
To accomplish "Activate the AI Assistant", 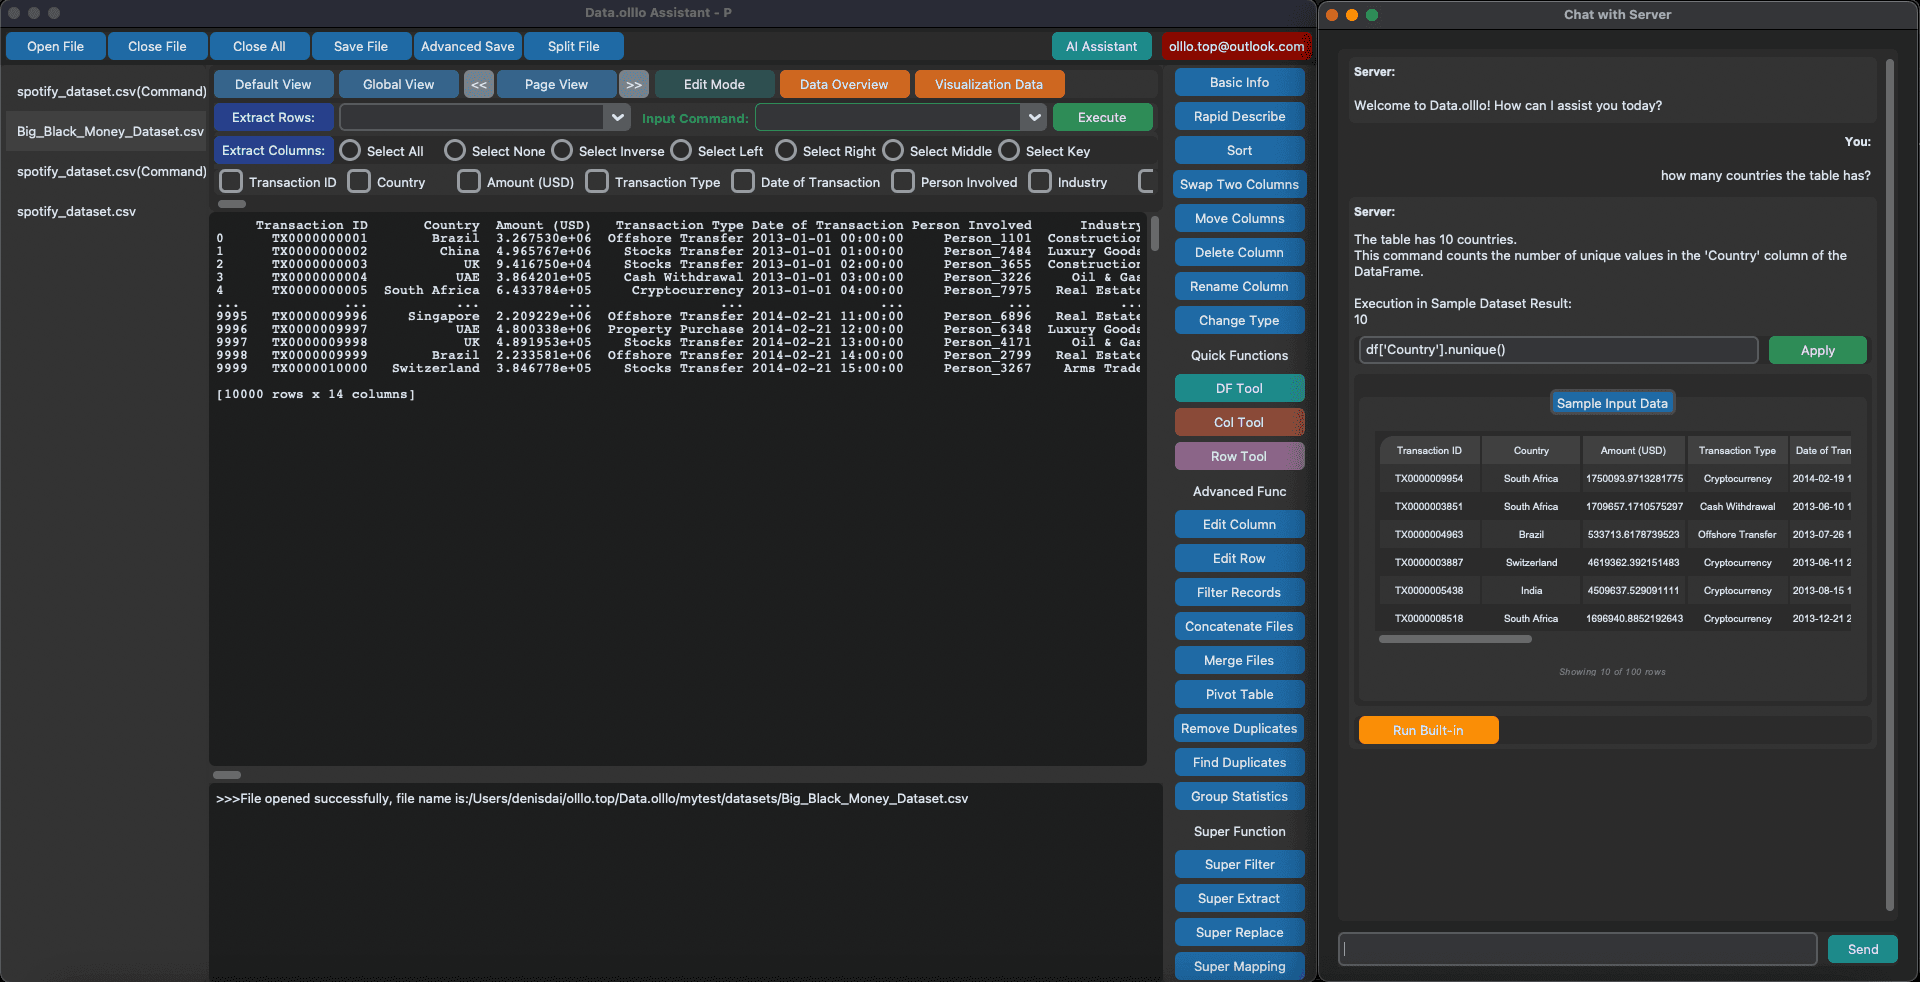I will pos(1101,46).
